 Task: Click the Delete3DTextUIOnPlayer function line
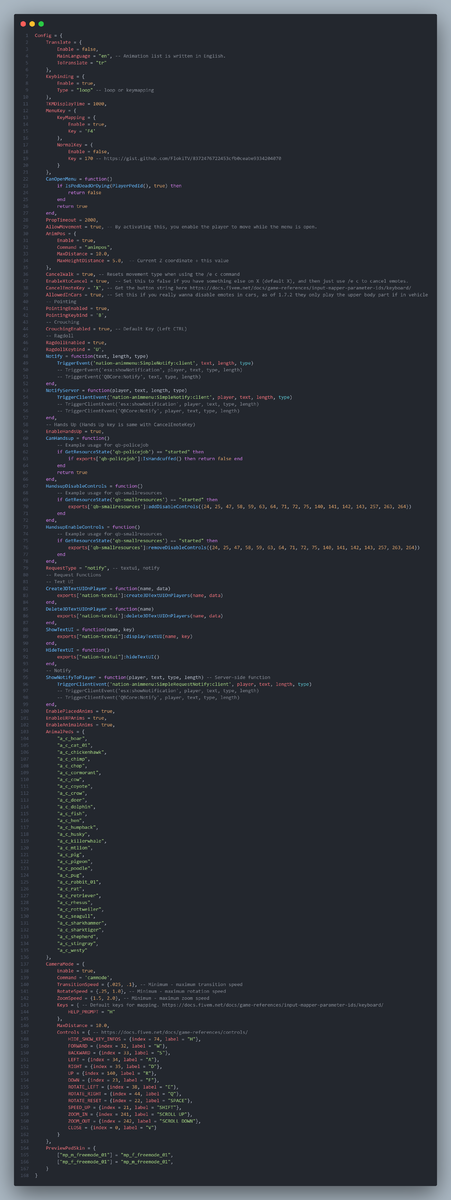[x=100, y=609]
